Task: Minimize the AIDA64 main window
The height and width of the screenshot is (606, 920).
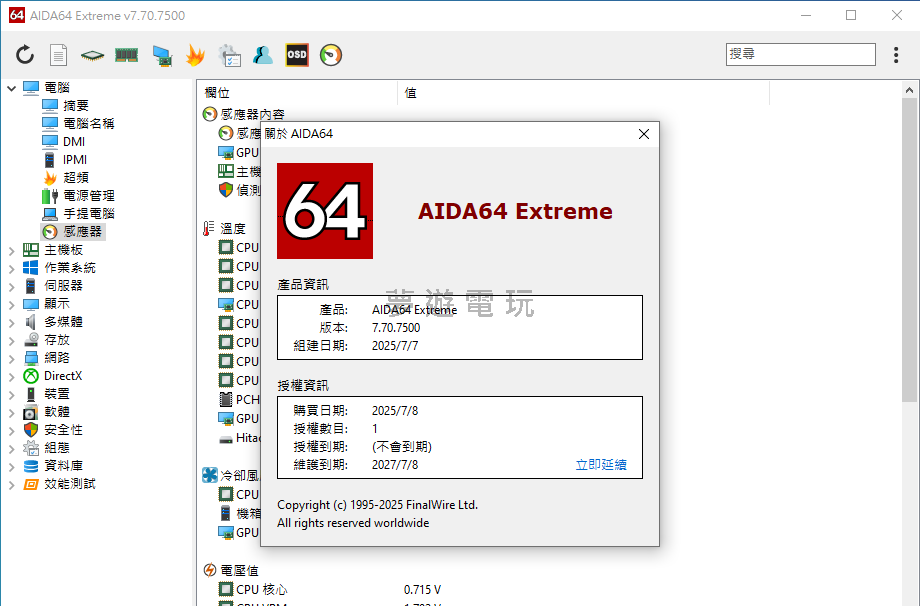Action: click(x=806, y=15)
